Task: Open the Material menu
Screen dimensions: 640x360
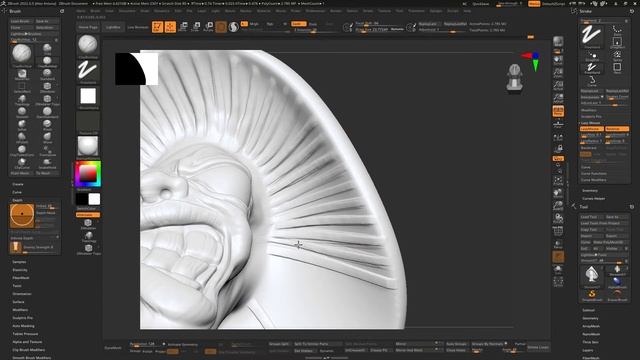Action: pos(263,11)
